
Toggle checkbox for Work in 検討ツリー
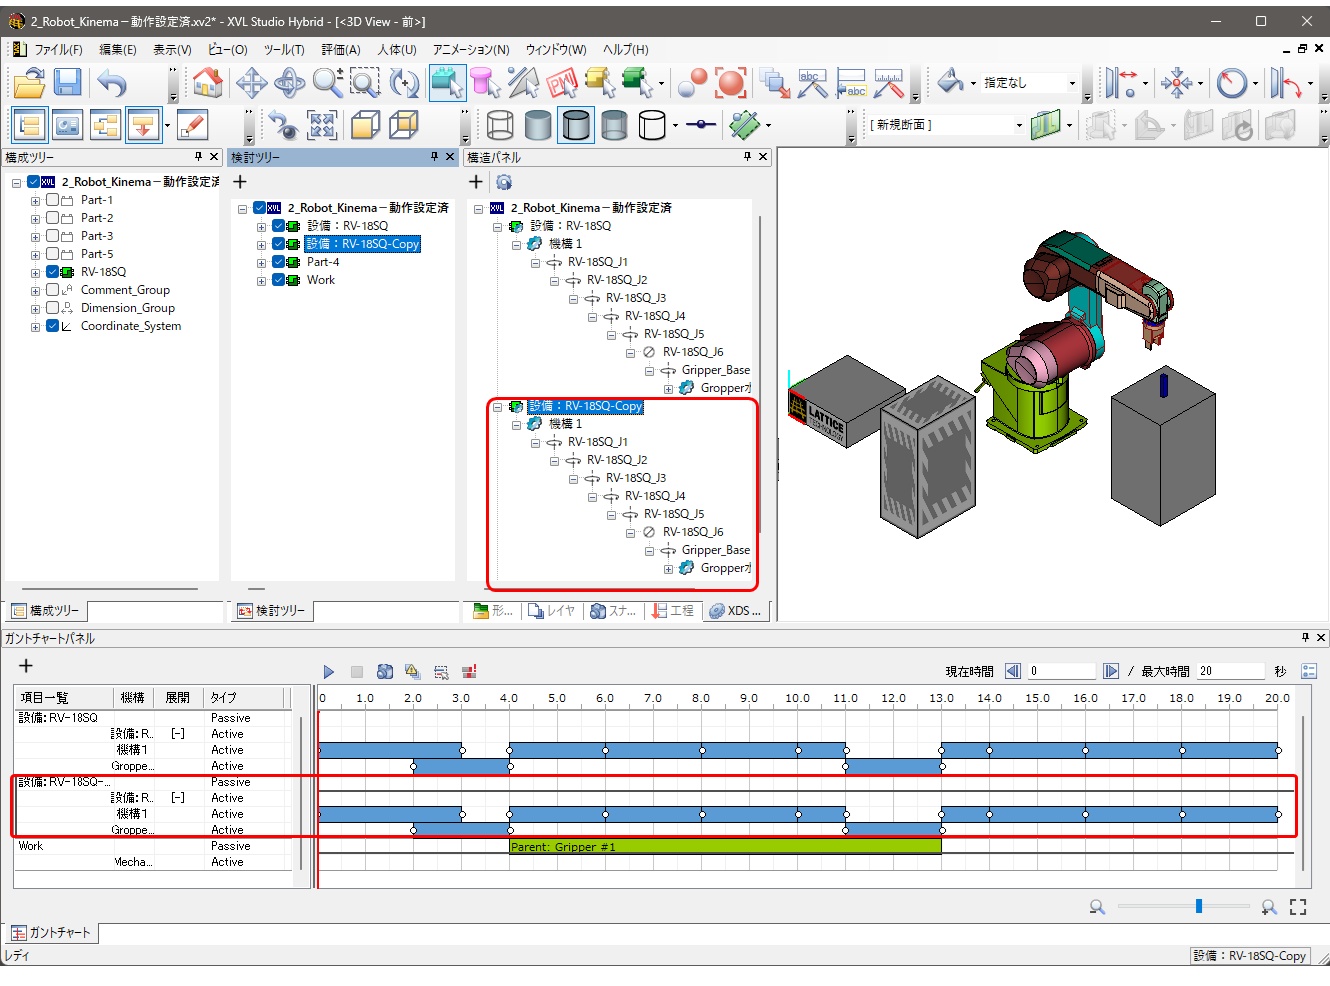(279, 280)
